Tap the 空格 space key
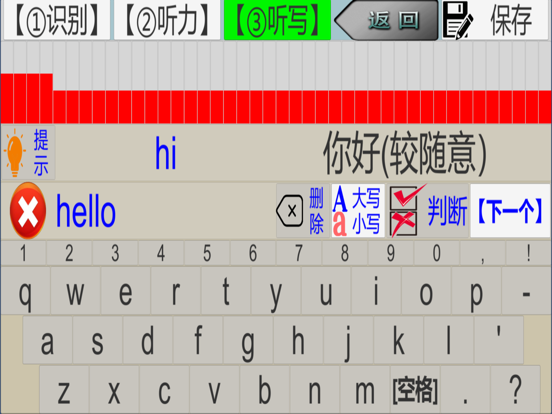The image size is (552, 414). 415,389
